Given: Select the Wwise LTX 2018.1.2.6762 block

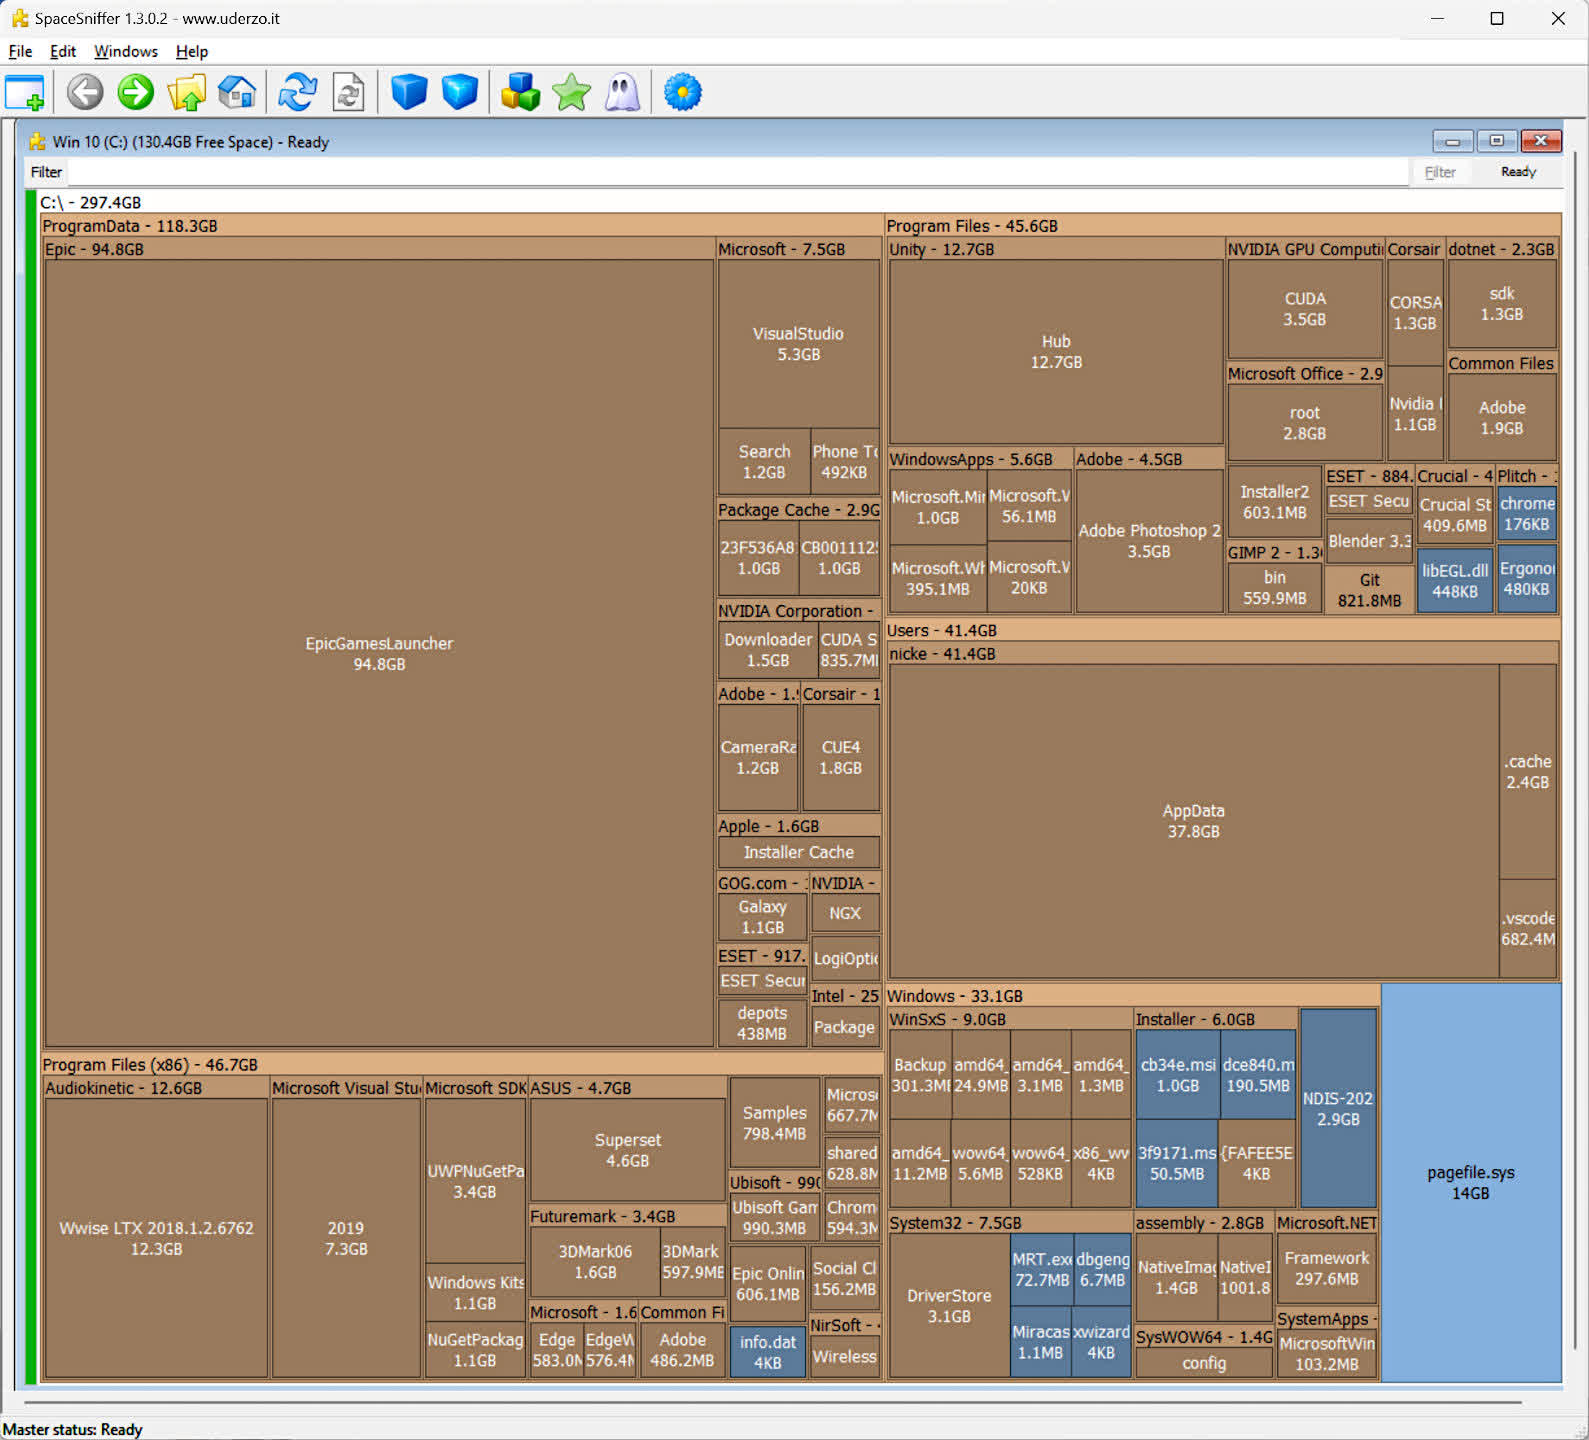Looking at the screenshot, I should (x=156, y=1238).
